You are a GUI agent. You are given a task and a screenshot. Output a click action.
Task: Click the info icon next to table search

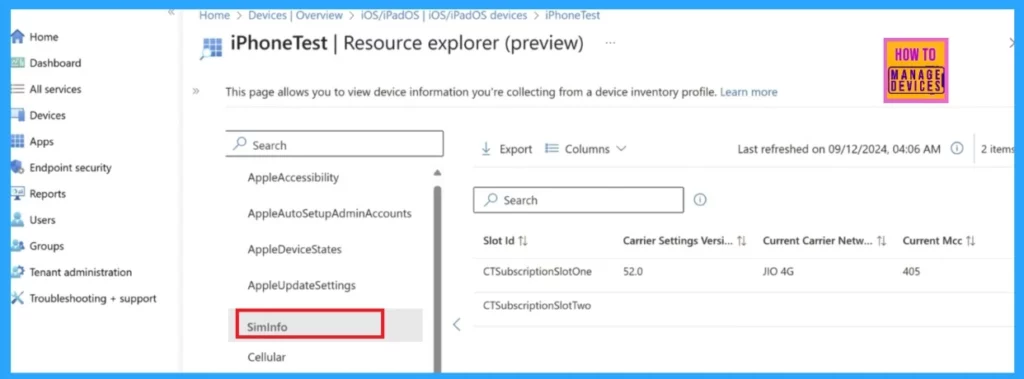tap(699, 200)
